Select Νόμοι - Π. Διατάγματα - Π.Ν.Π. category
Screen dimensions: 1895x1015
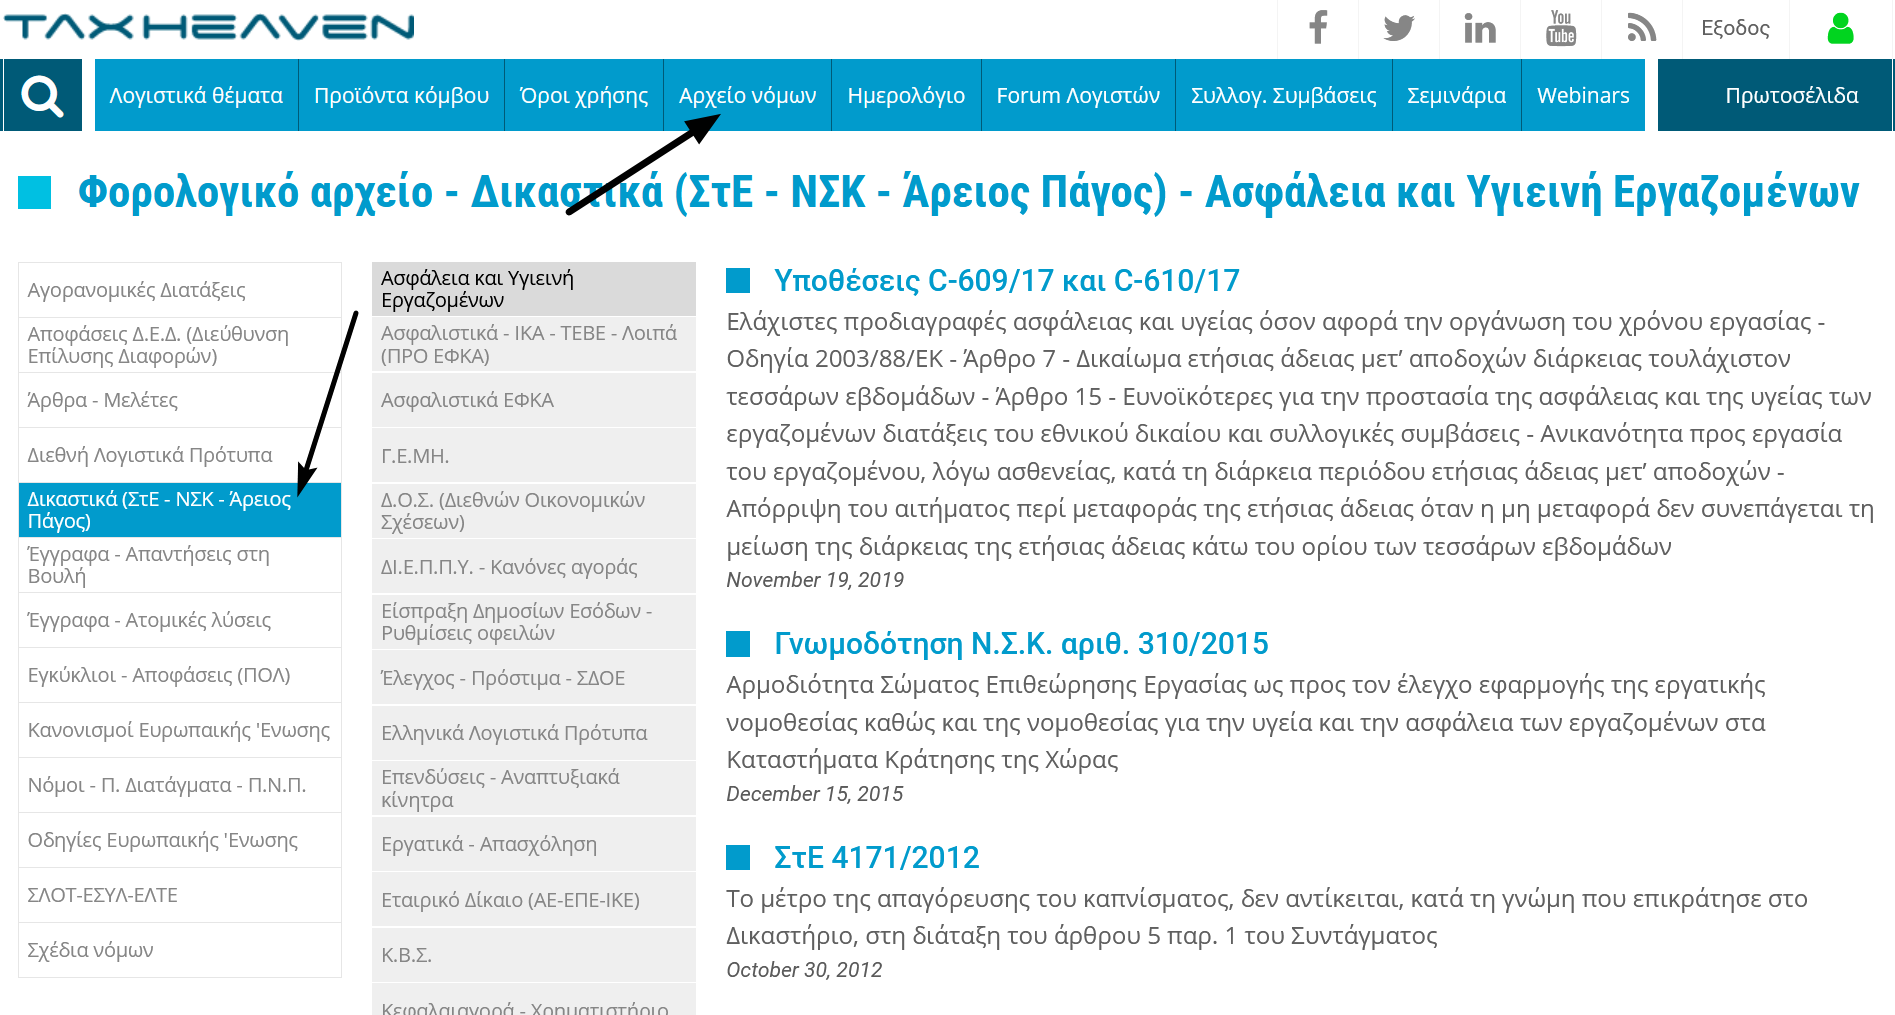point(167,785)
